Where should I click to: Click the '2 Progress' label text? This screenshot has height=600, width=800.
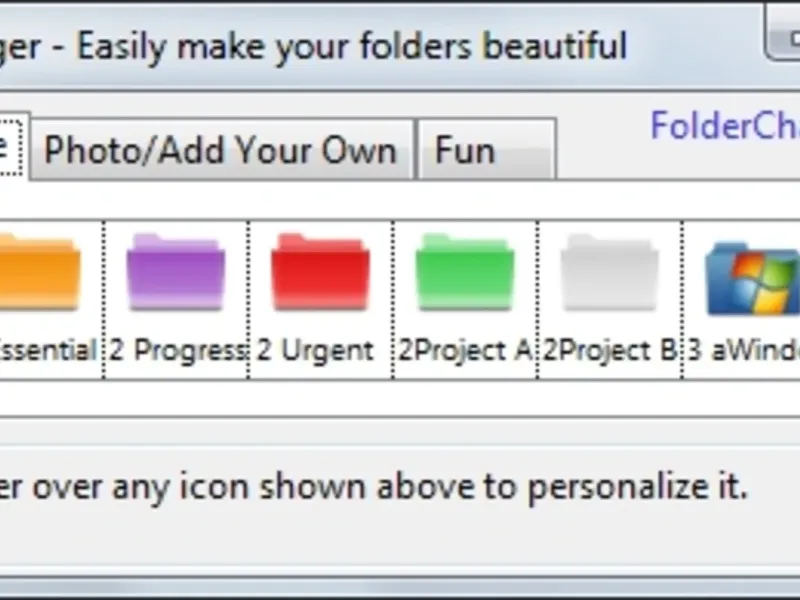coord(177,351)
